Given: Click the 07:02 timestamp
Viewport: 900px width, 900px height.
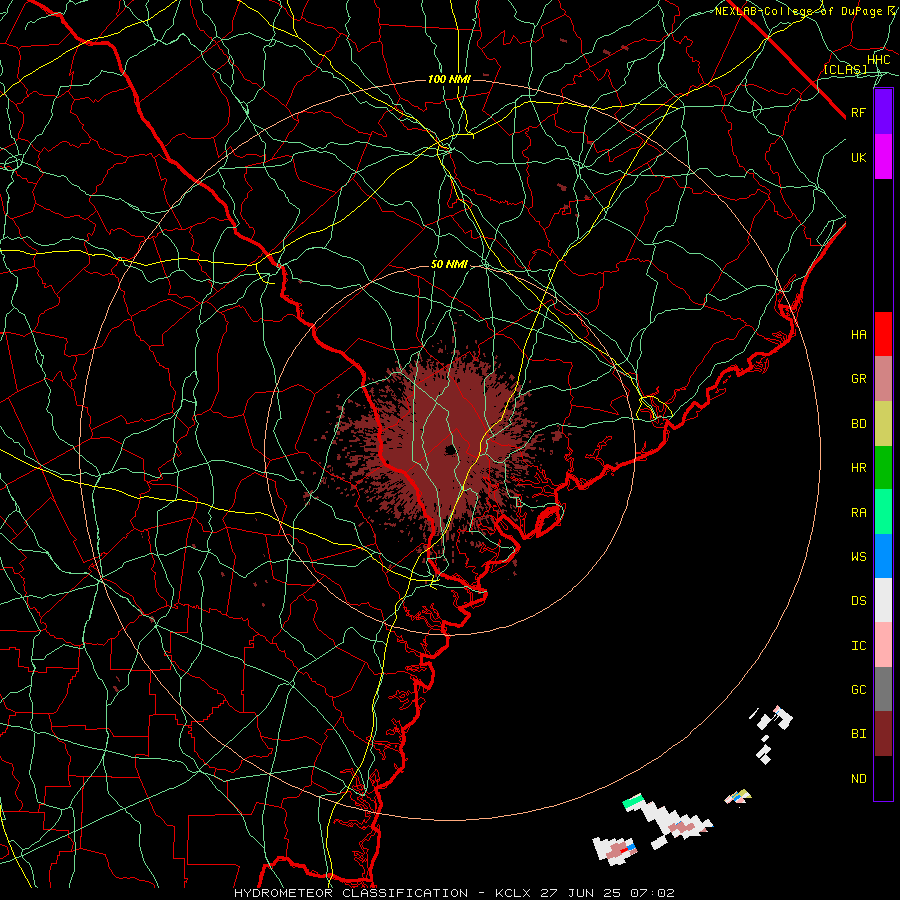Looking at the screenshot, I should [x=651, y=893].
